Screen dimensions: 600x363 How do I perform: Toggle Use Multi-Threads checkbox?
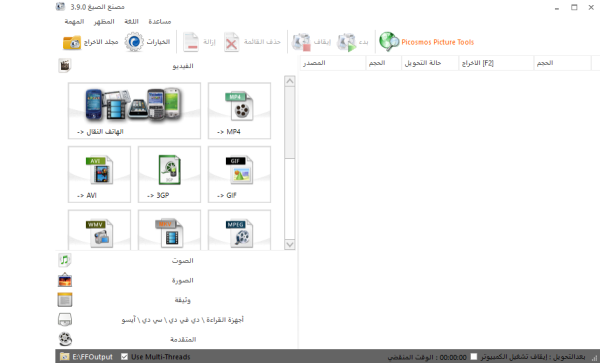124,356
